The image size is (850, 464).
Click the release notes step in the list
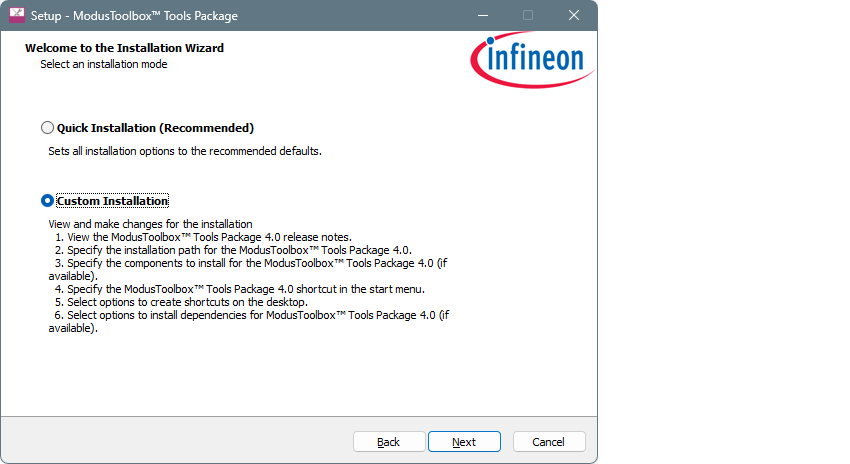click(x=203, y=237)
